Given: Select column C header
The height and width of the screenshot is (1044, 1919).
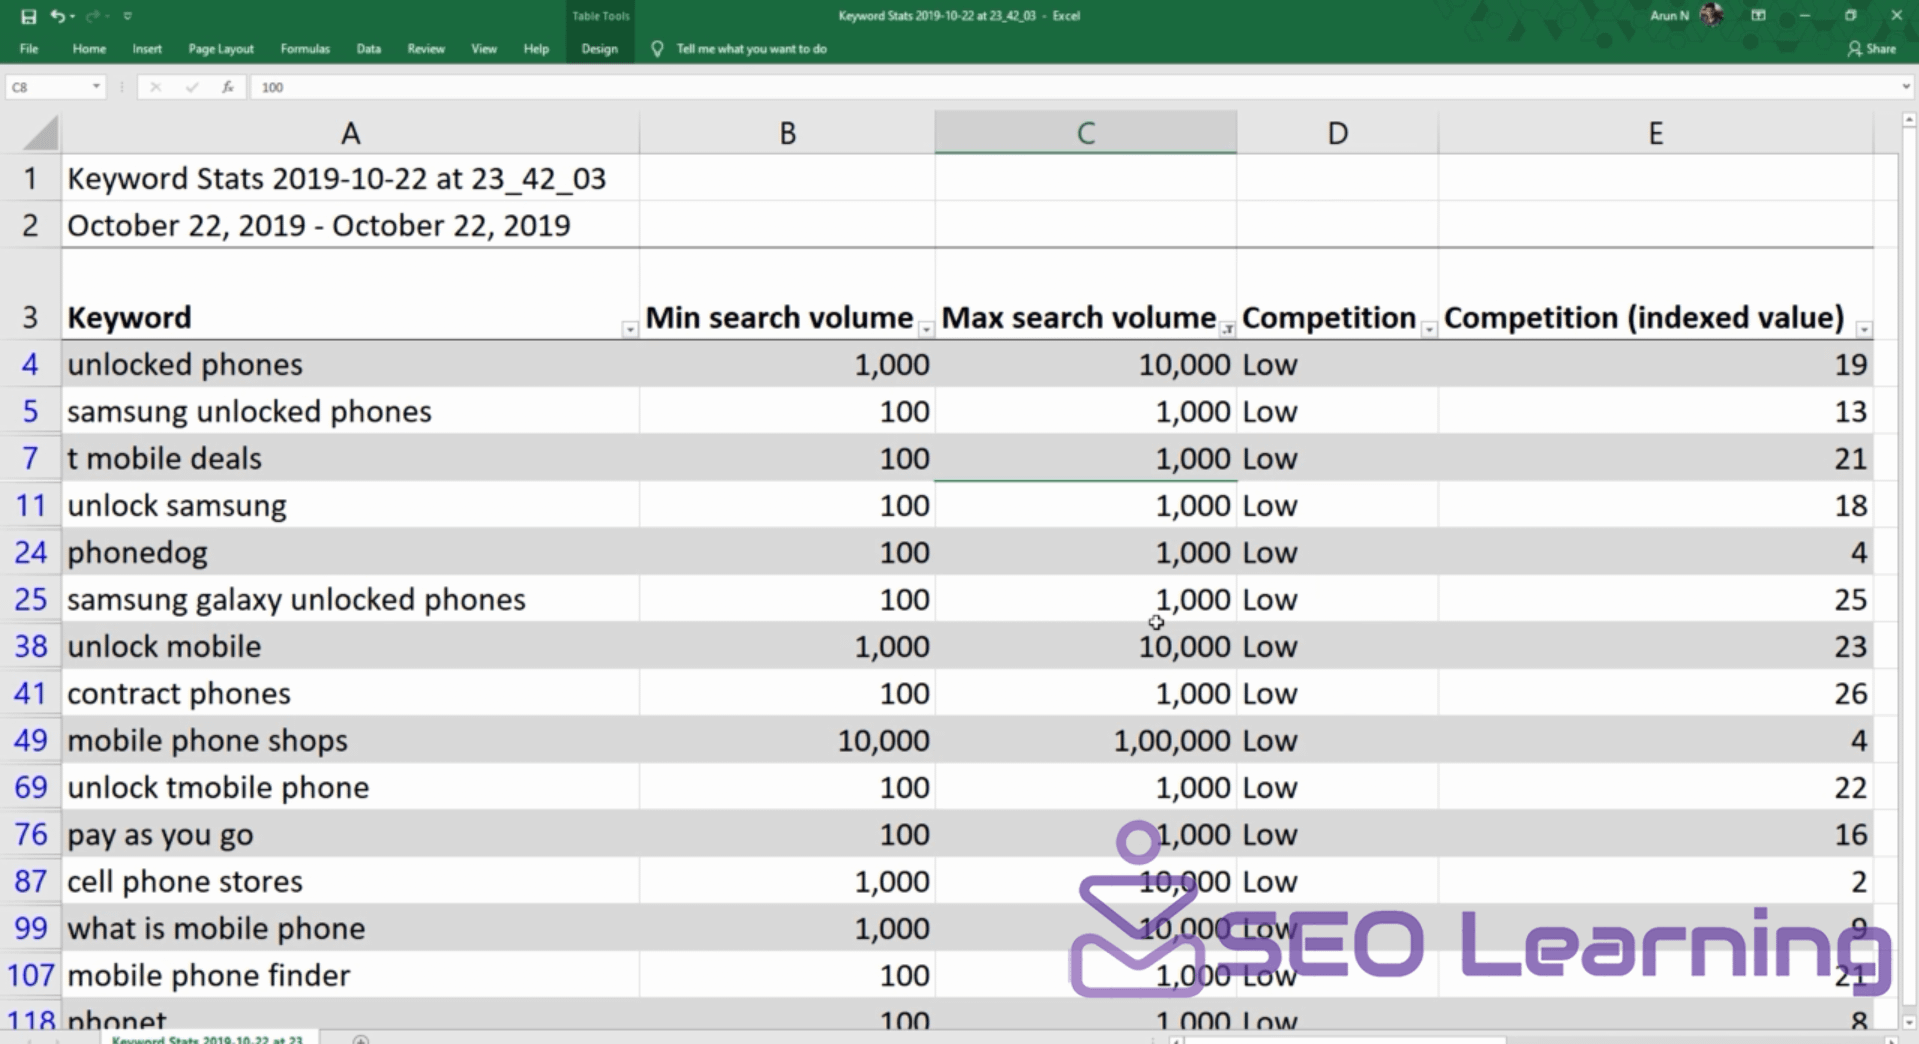Looking at the screenshot, I should pyautogui.click(x=1085, y=133).
